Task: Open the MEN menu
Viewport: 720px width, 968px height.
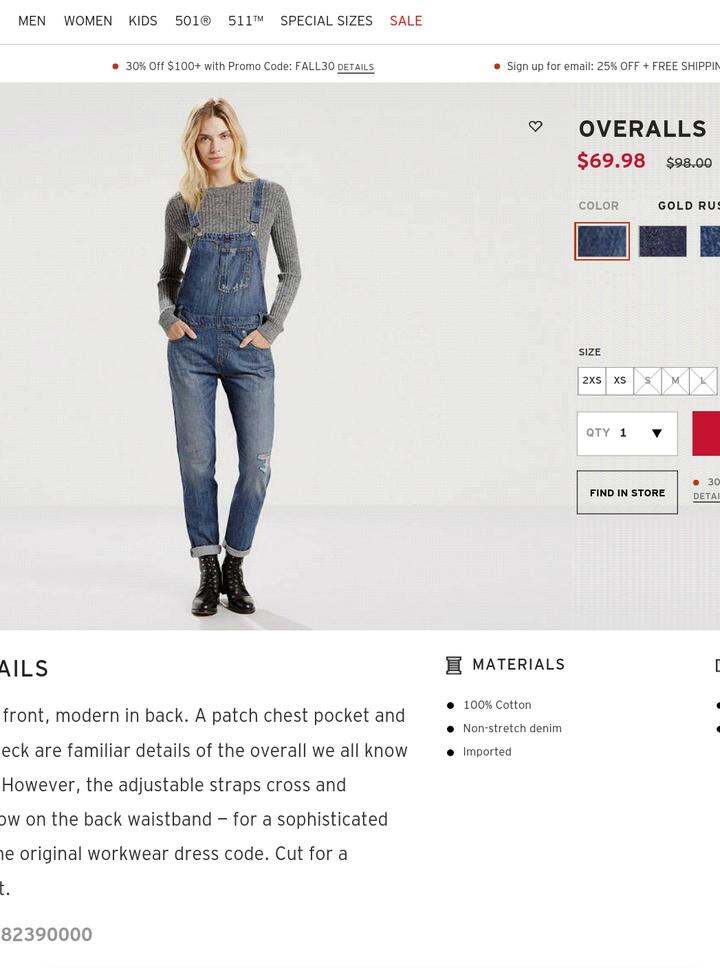Action: 32,21
